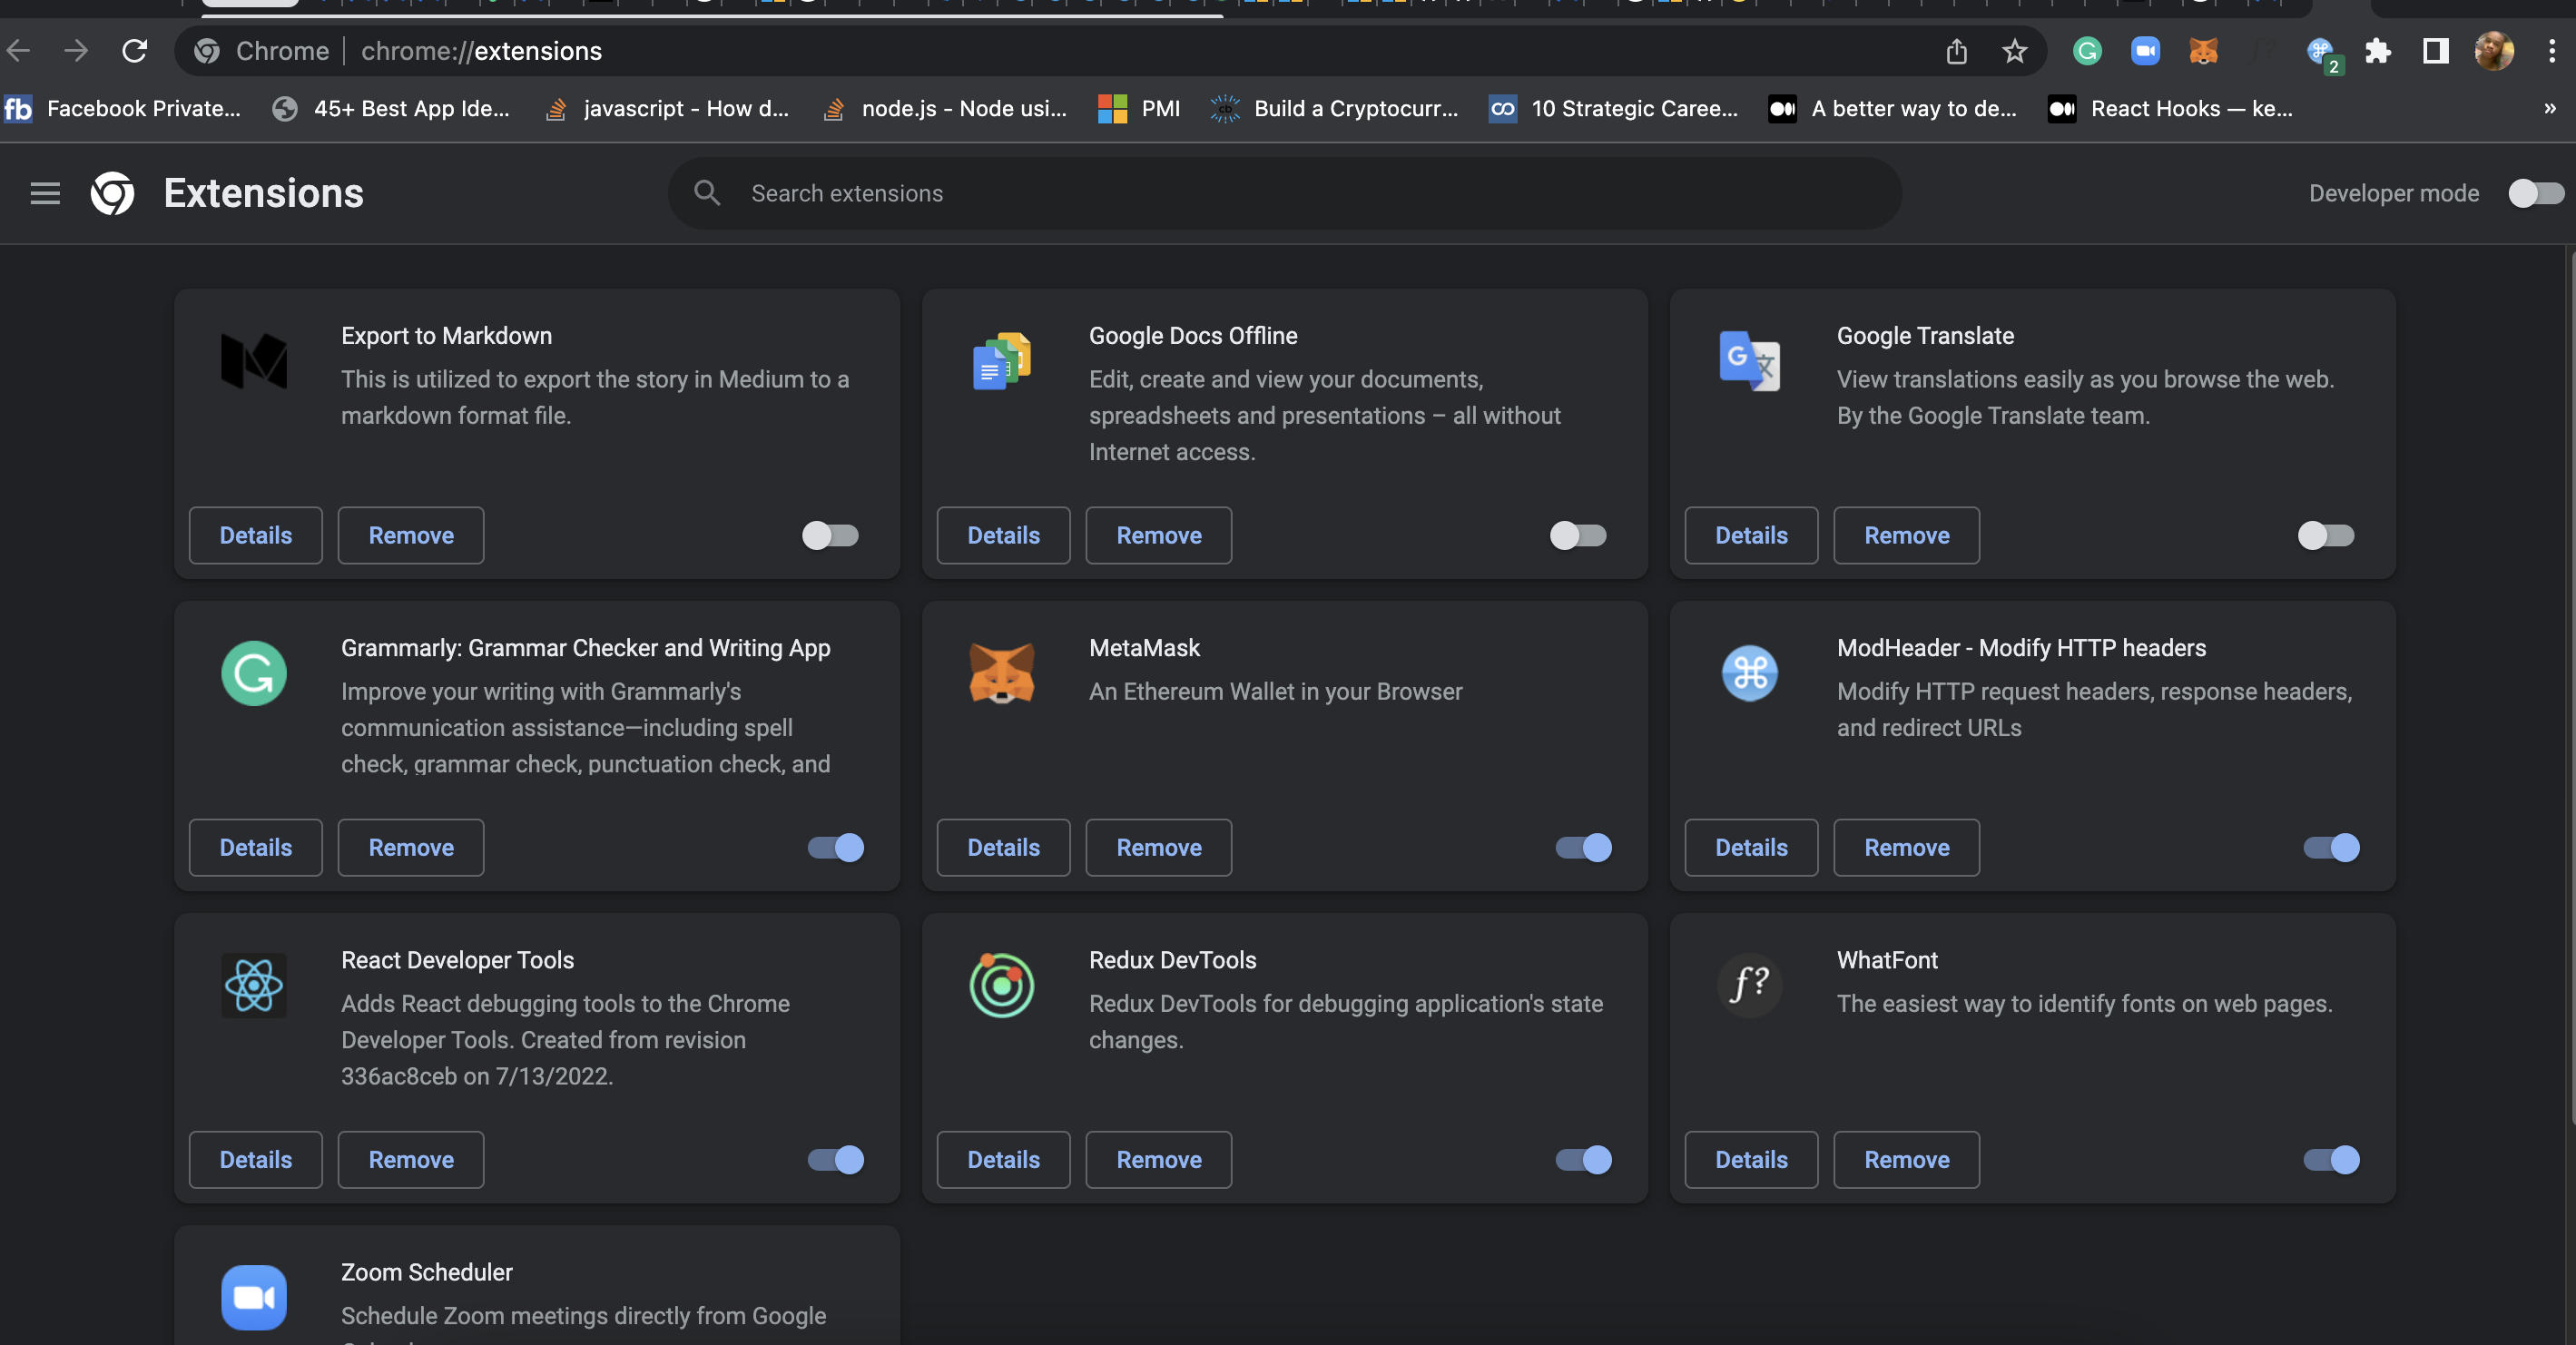
Task: Turn off the WhatFont extension
Action: [x=2330, y=1159]
